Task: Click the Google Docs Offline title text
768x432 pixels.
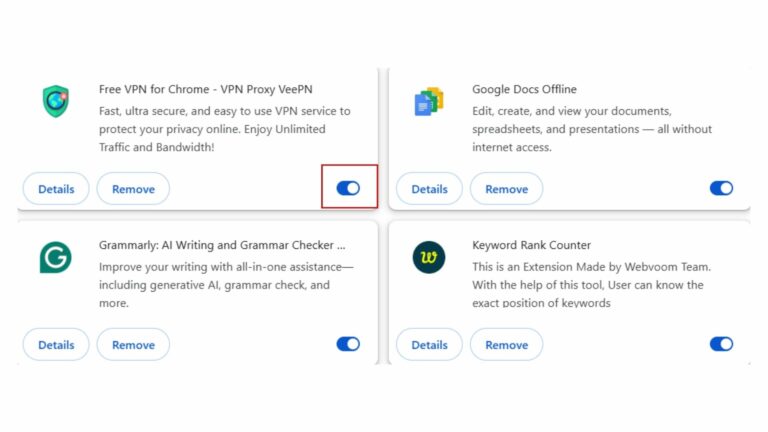Action: [524, 89]
